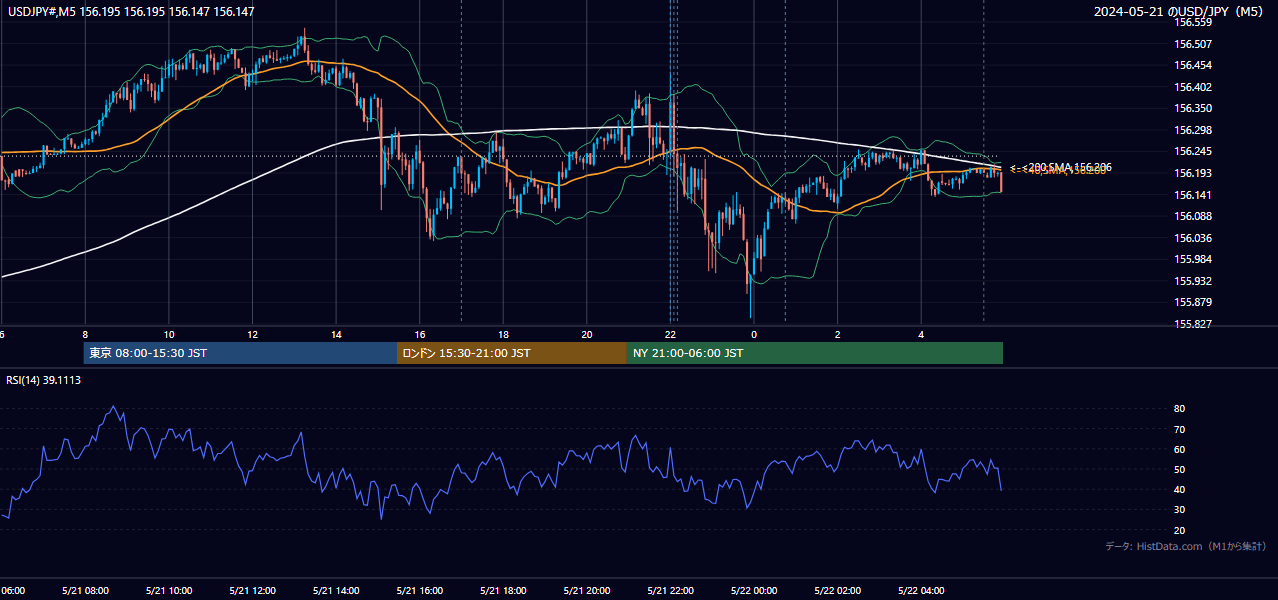
Task: Click the 5/21 20:00 date axis label
Action: coord(587,590)
